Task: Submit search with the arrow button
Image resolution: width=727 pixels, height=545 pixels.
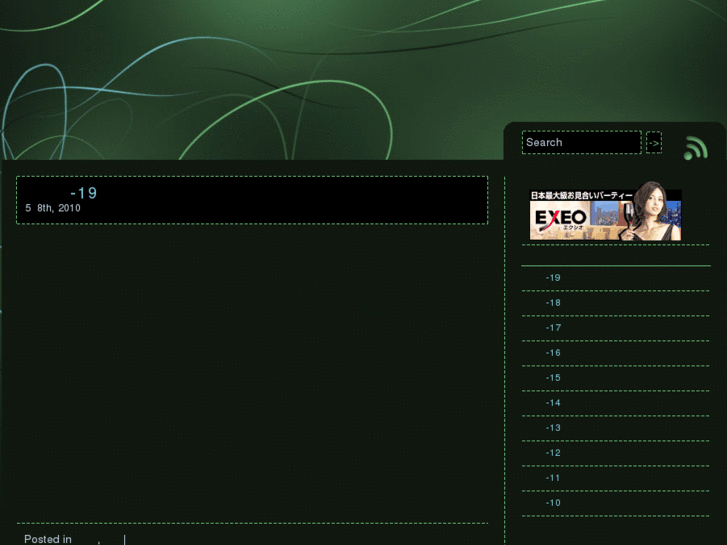Action: click(x=654, y=142)
